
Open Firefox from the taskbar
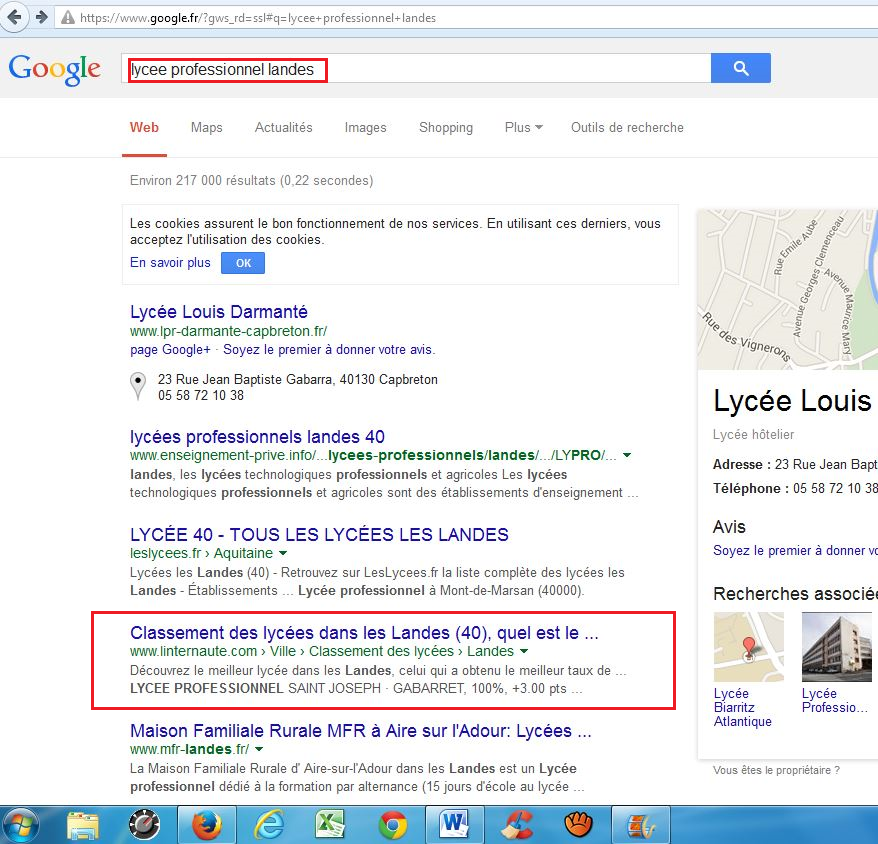coord(207,825)
